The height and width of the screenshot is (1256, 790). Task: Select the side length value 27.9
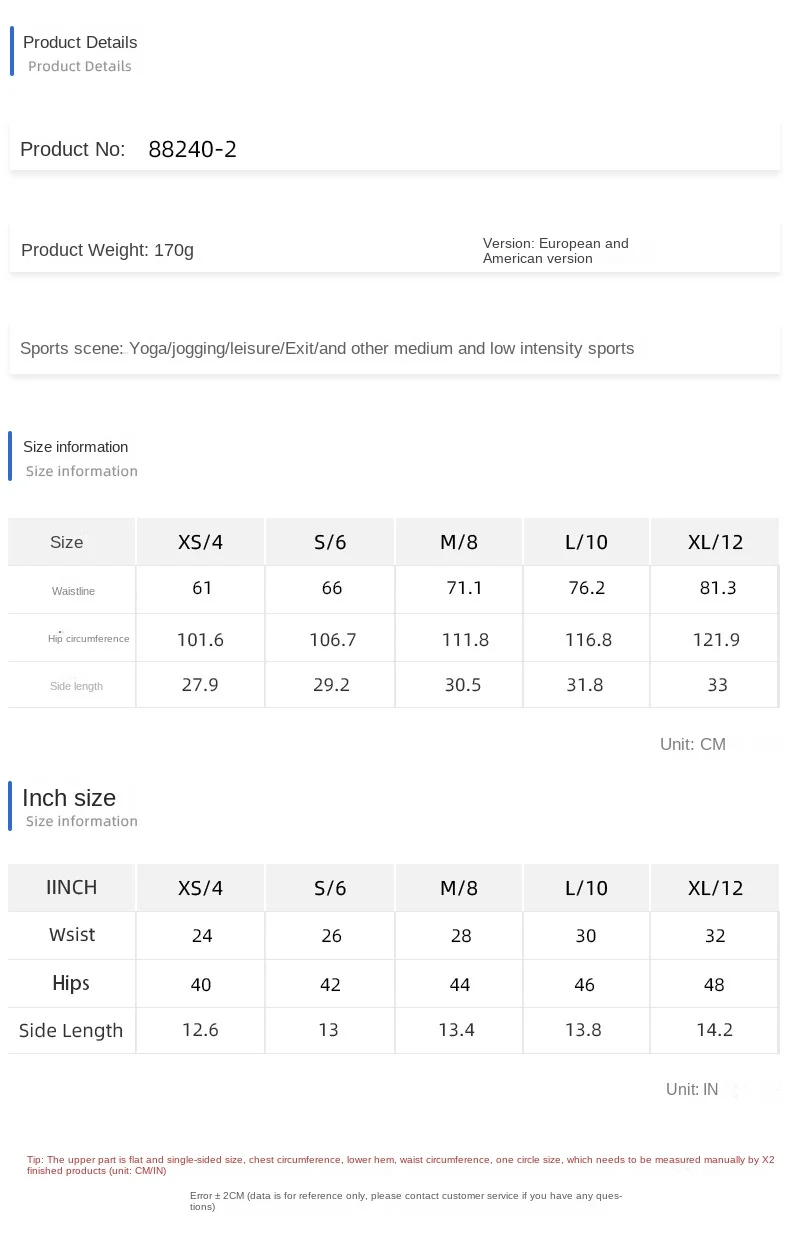199,685
